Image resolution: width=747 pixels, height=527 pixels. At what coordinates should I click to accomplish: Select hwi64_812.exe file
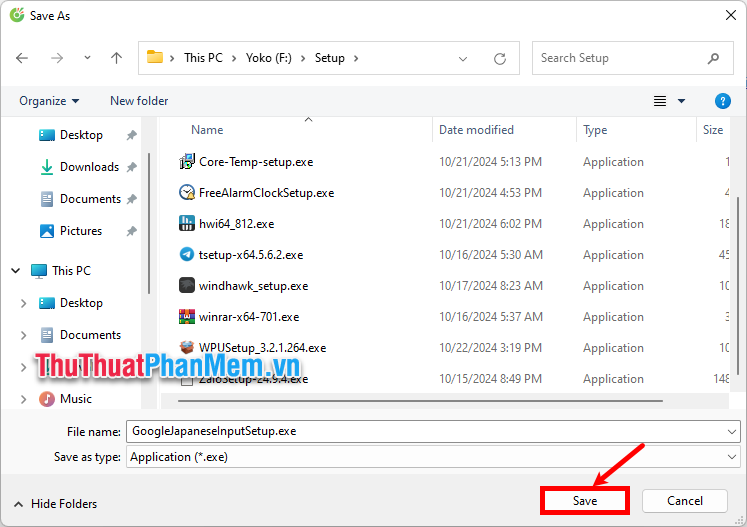236,224
